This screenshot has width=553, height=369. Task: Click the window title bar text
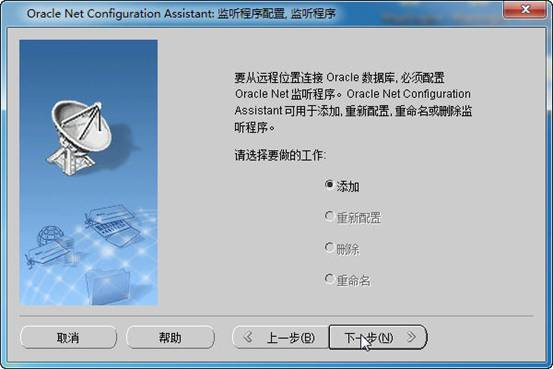181,14
